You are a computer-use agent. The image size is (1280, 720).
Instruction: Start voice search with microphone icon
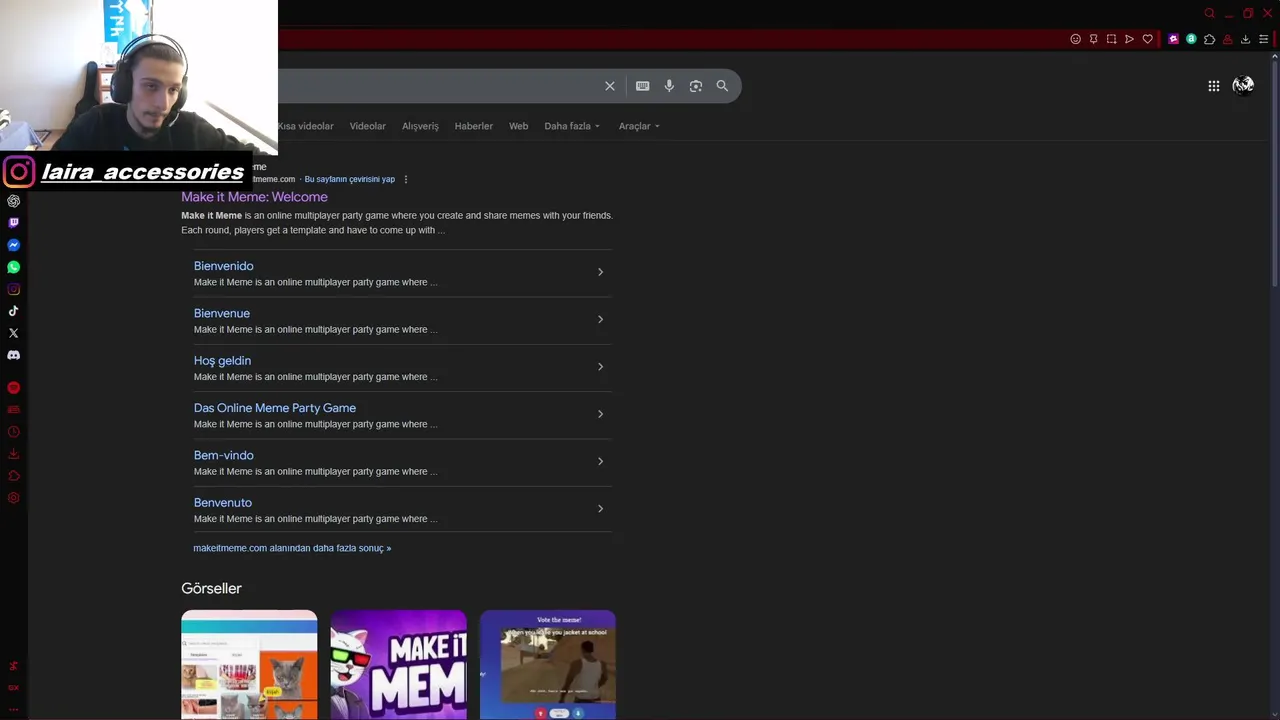point(669,86)
